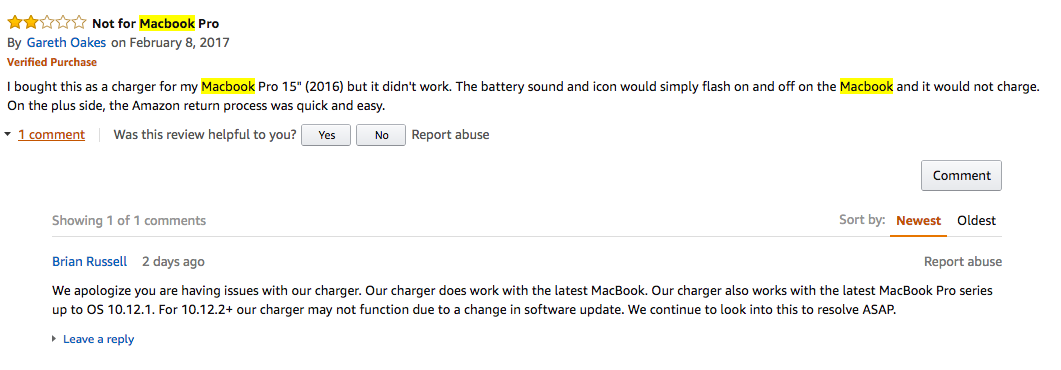The image size is (1061, 370).
Task: Sort comments by Newest
Action: [x=918, y=221]
